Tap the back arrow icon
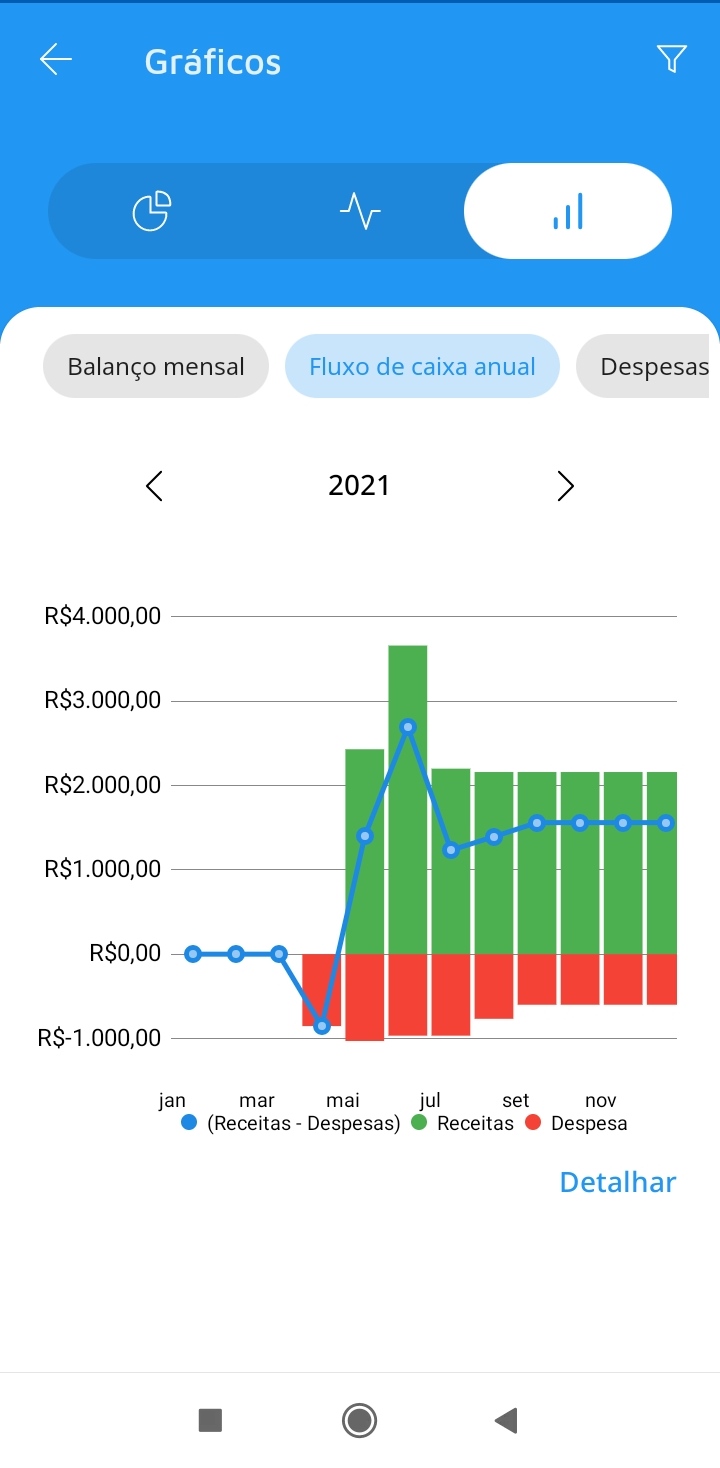The width and height of the screenshot is (720, 1468). [56, 60]
